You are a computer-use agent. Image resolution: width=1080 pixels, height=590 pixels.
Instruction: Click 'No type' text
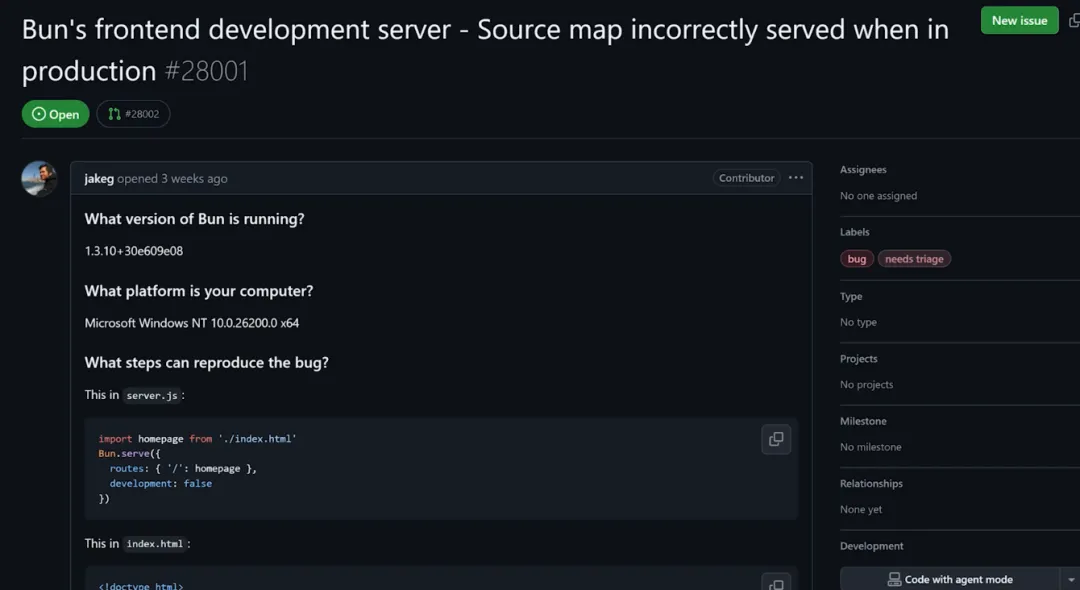point(858,322)
